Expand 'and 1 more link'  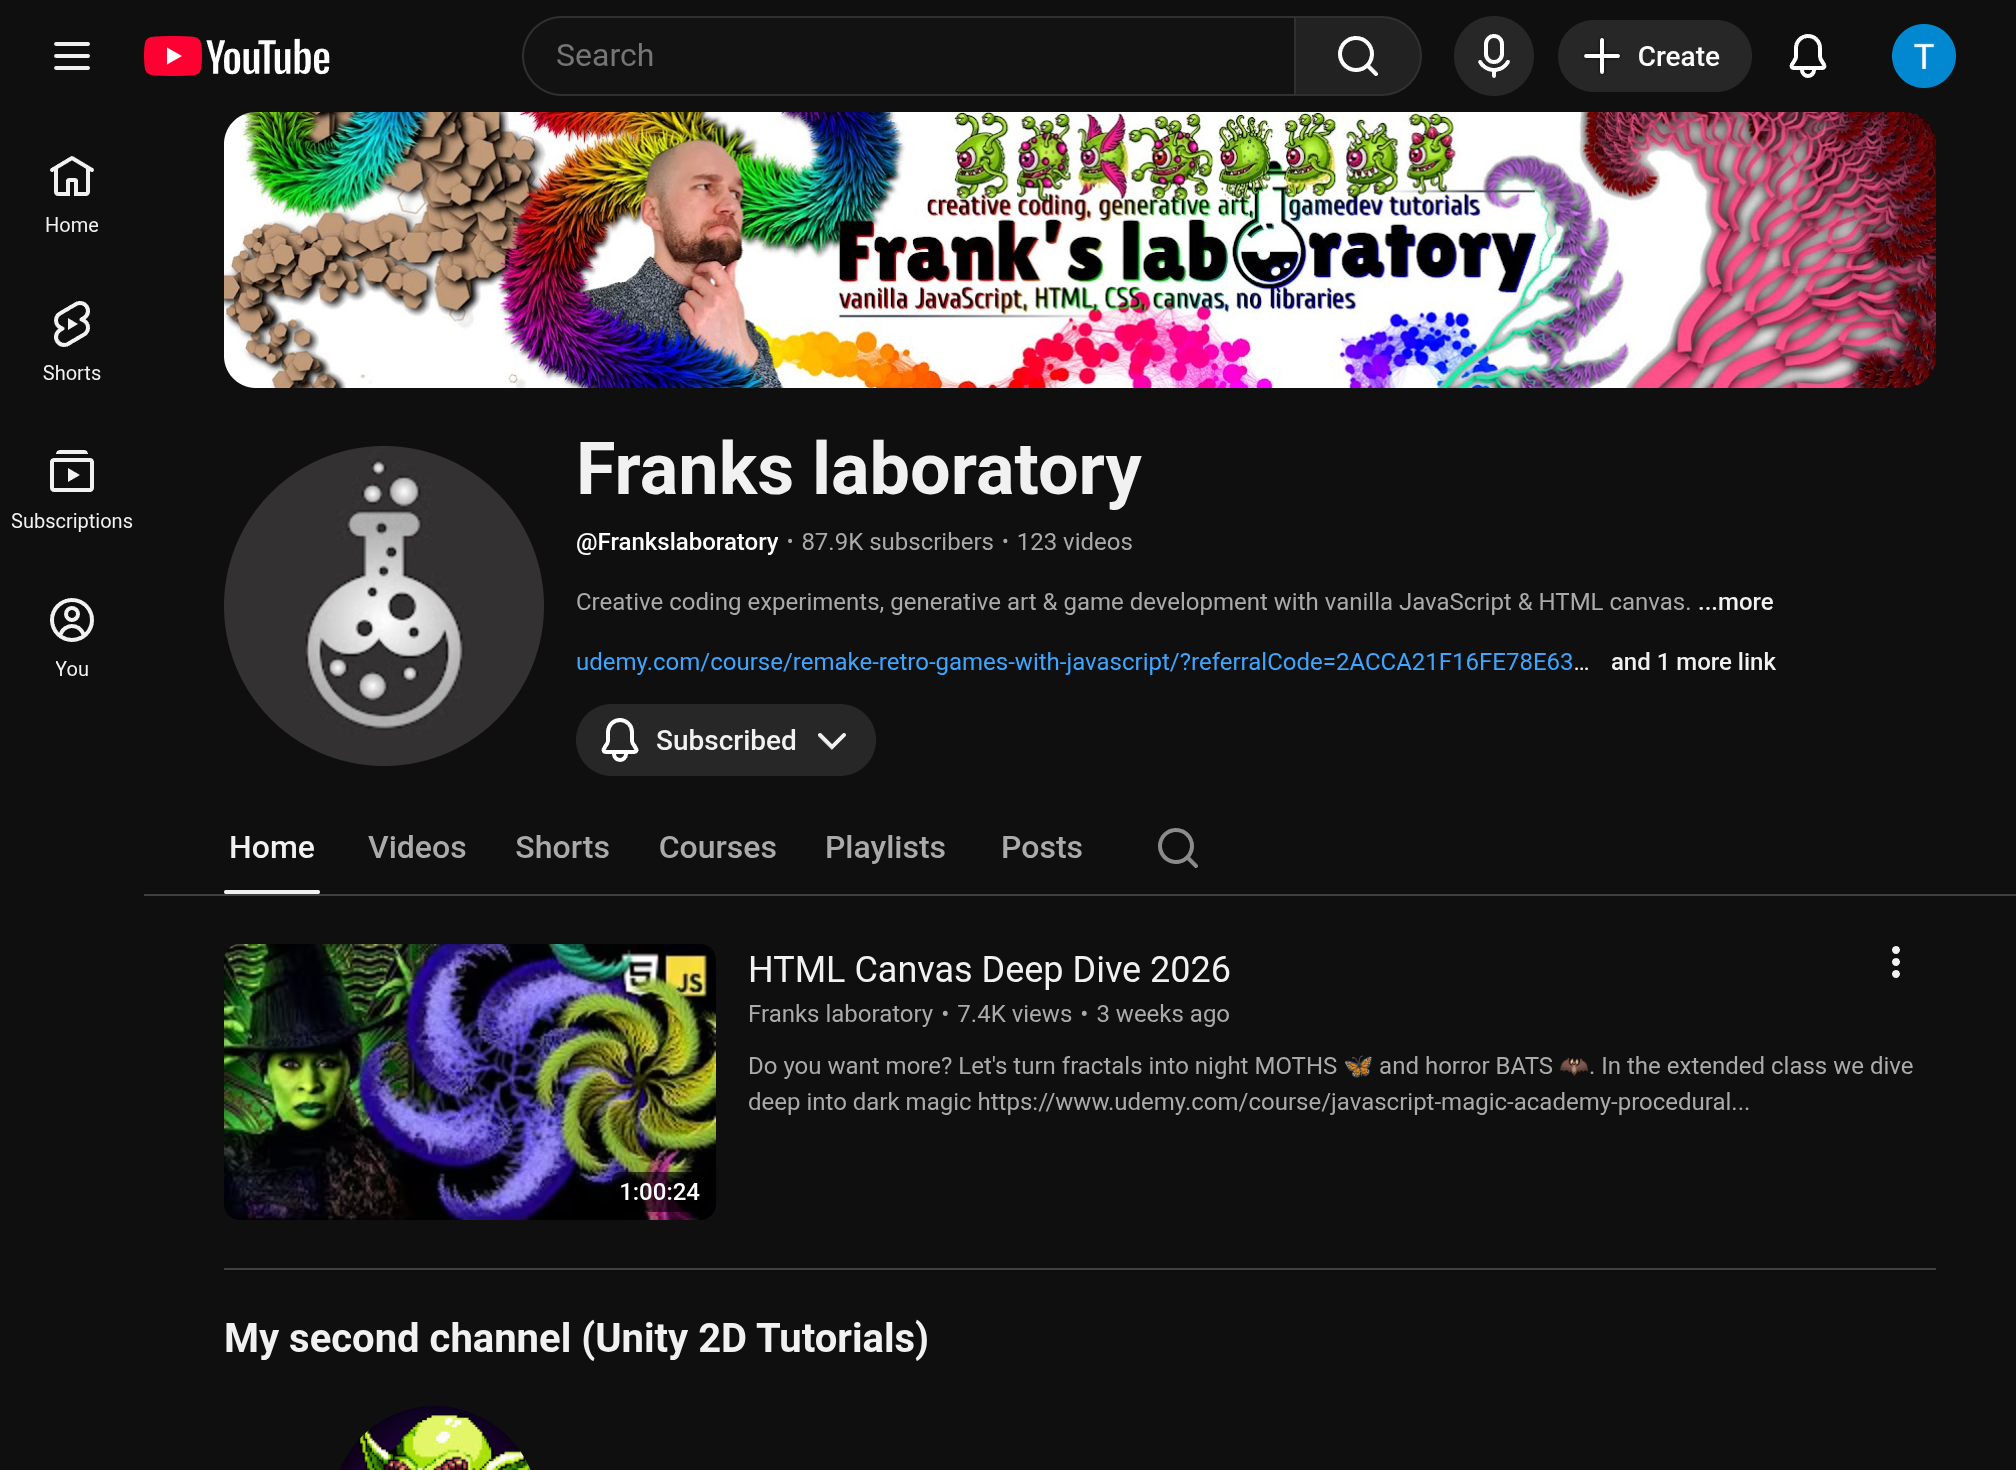pos(1693,662)
